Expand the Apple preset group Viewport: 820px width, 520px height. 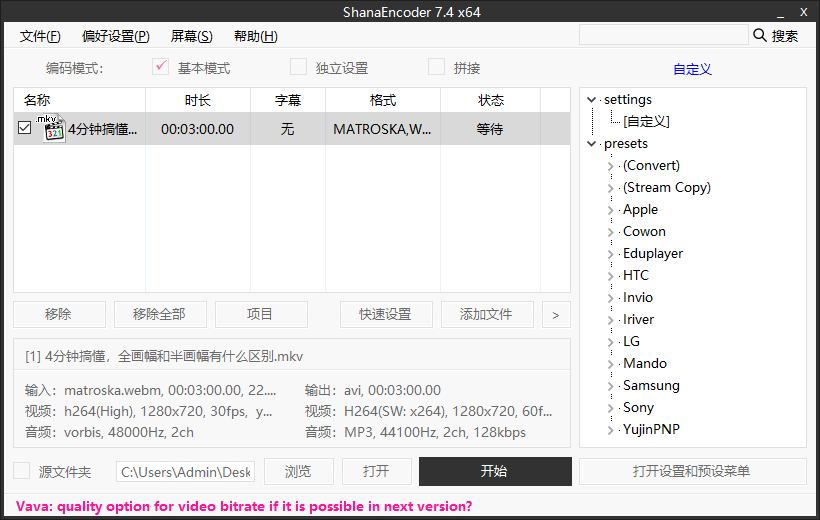[x=610, y=210]
